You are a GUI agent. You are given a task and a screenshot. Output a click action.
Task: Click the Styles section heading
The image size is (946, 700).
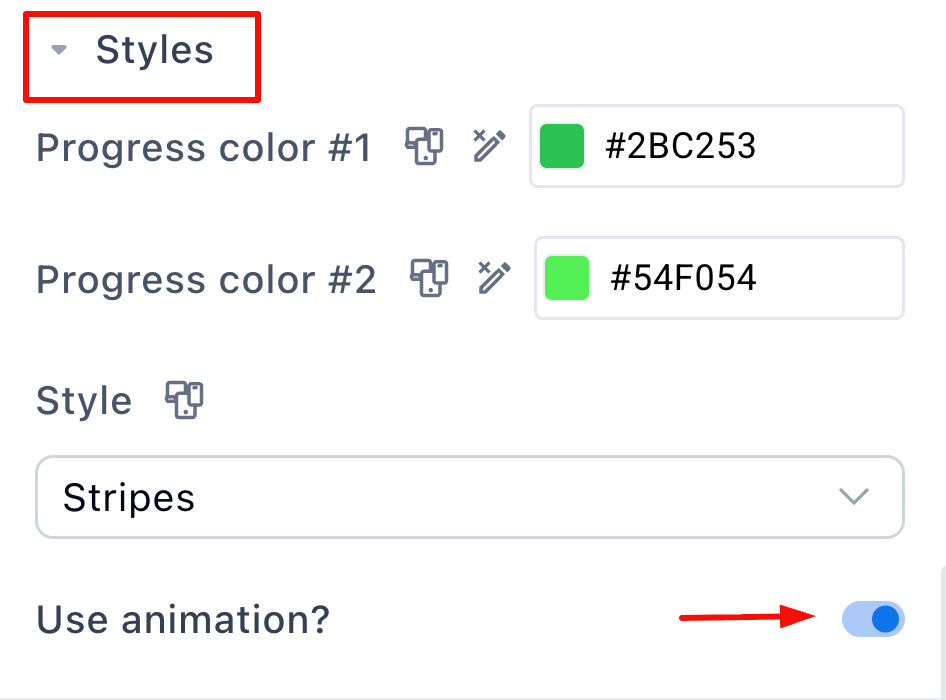tap(154, 49)
